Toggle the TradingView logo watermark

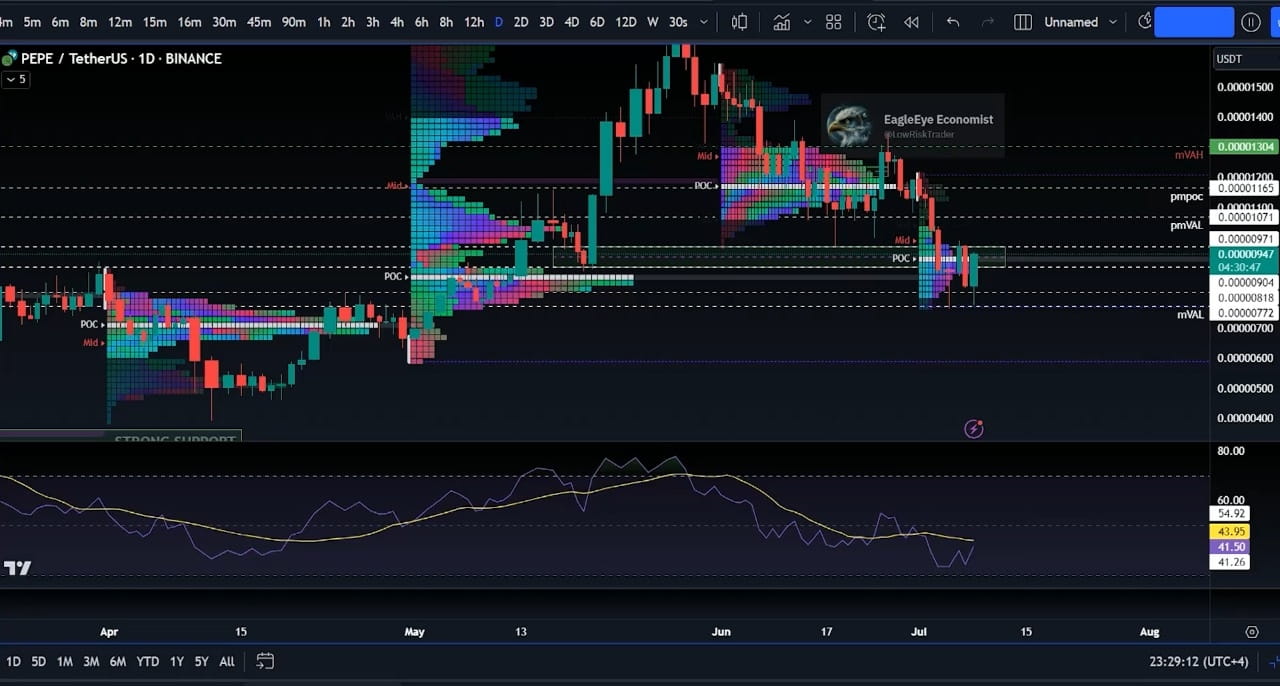coord(16,568)
